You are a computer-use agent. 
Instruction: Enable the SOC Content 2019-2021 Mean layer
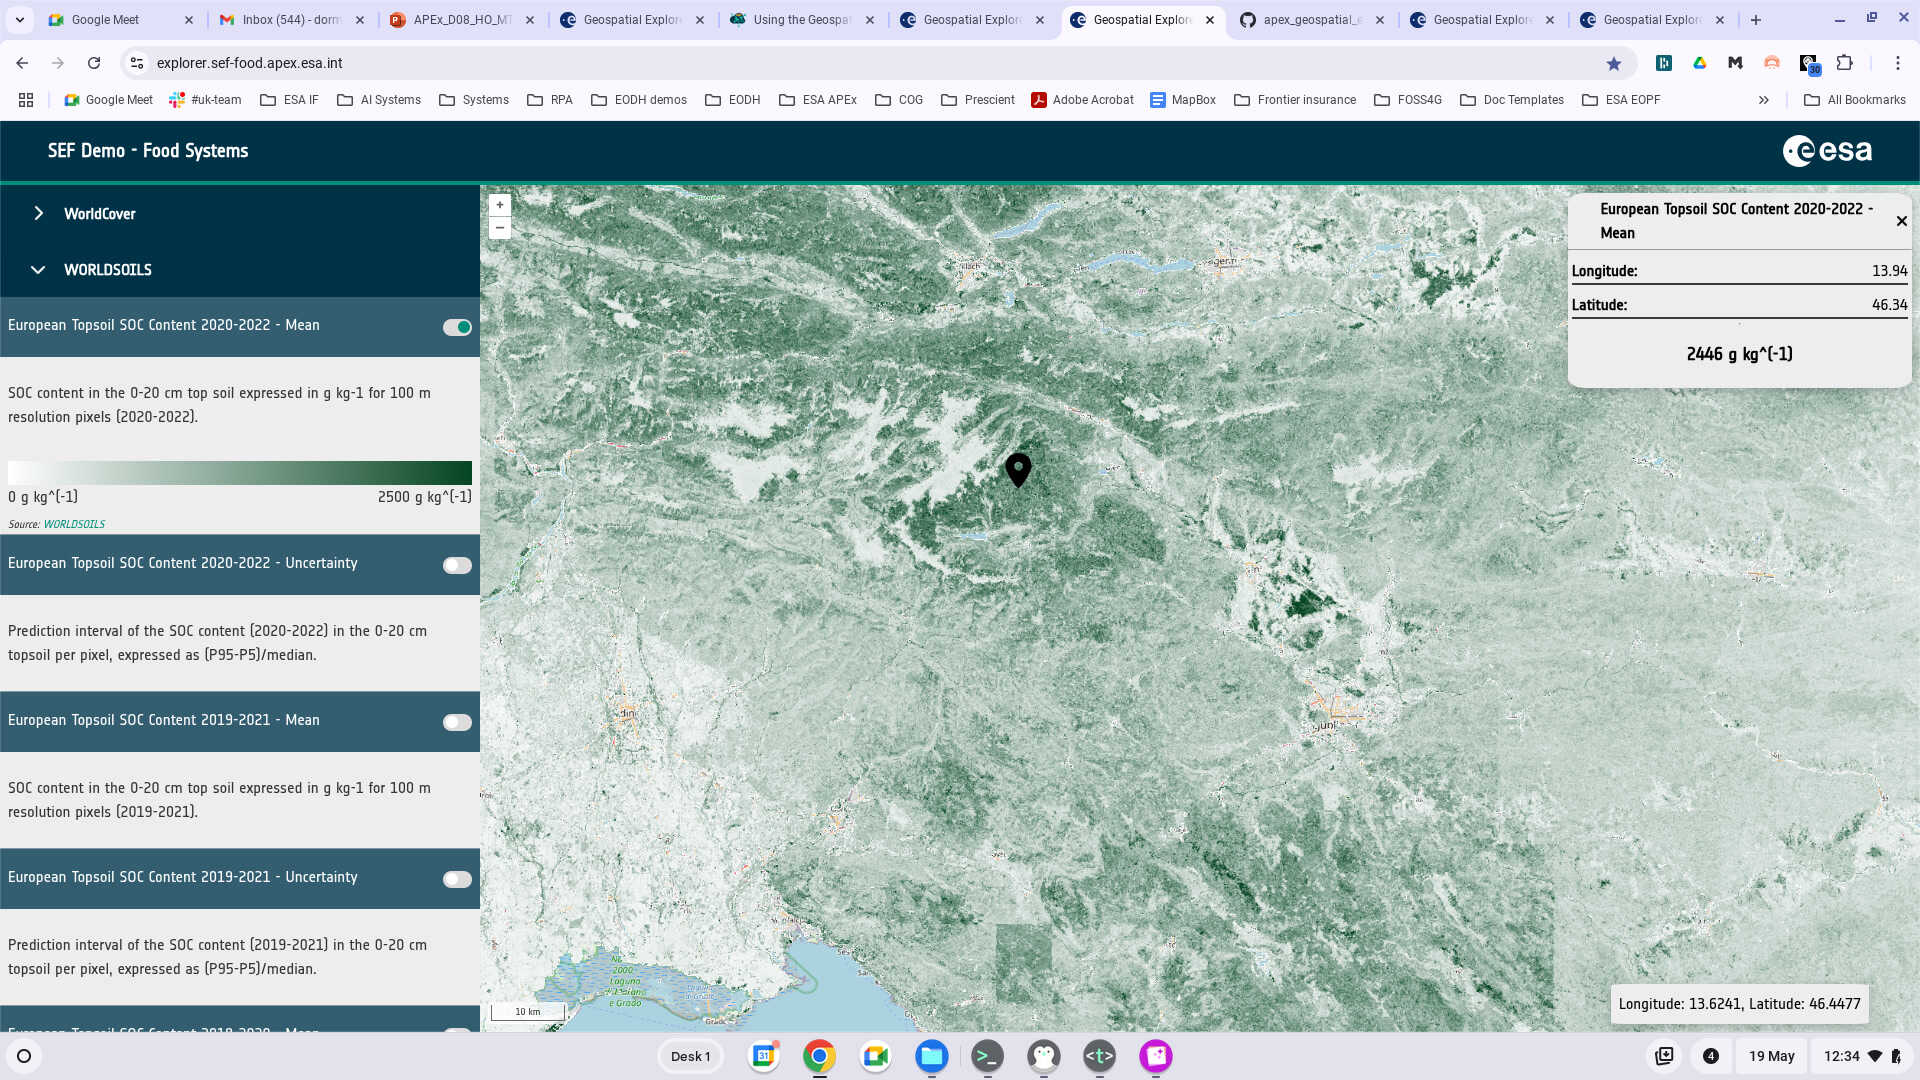click(457, 722)
